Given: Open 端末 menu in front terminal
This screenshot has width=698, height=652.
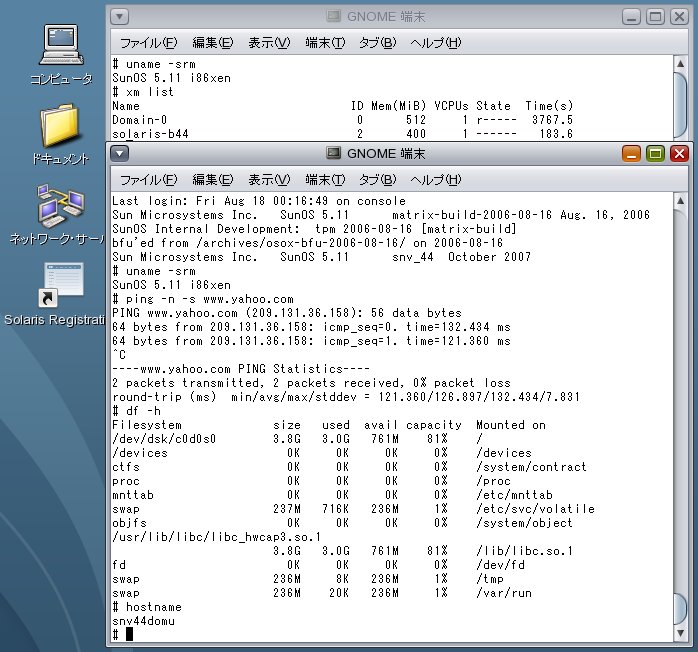Looking at the screenshot, I should pyautogui.click(x=324, y=180).
